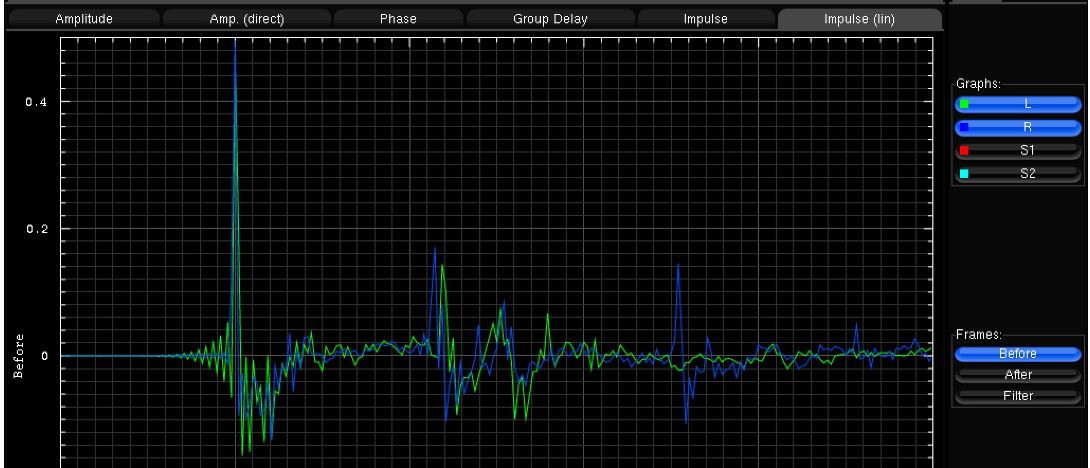The width and height of the screenshot is (1090, 468).
Task: Click the red S1 color square
Action: [x=964, y=151]
